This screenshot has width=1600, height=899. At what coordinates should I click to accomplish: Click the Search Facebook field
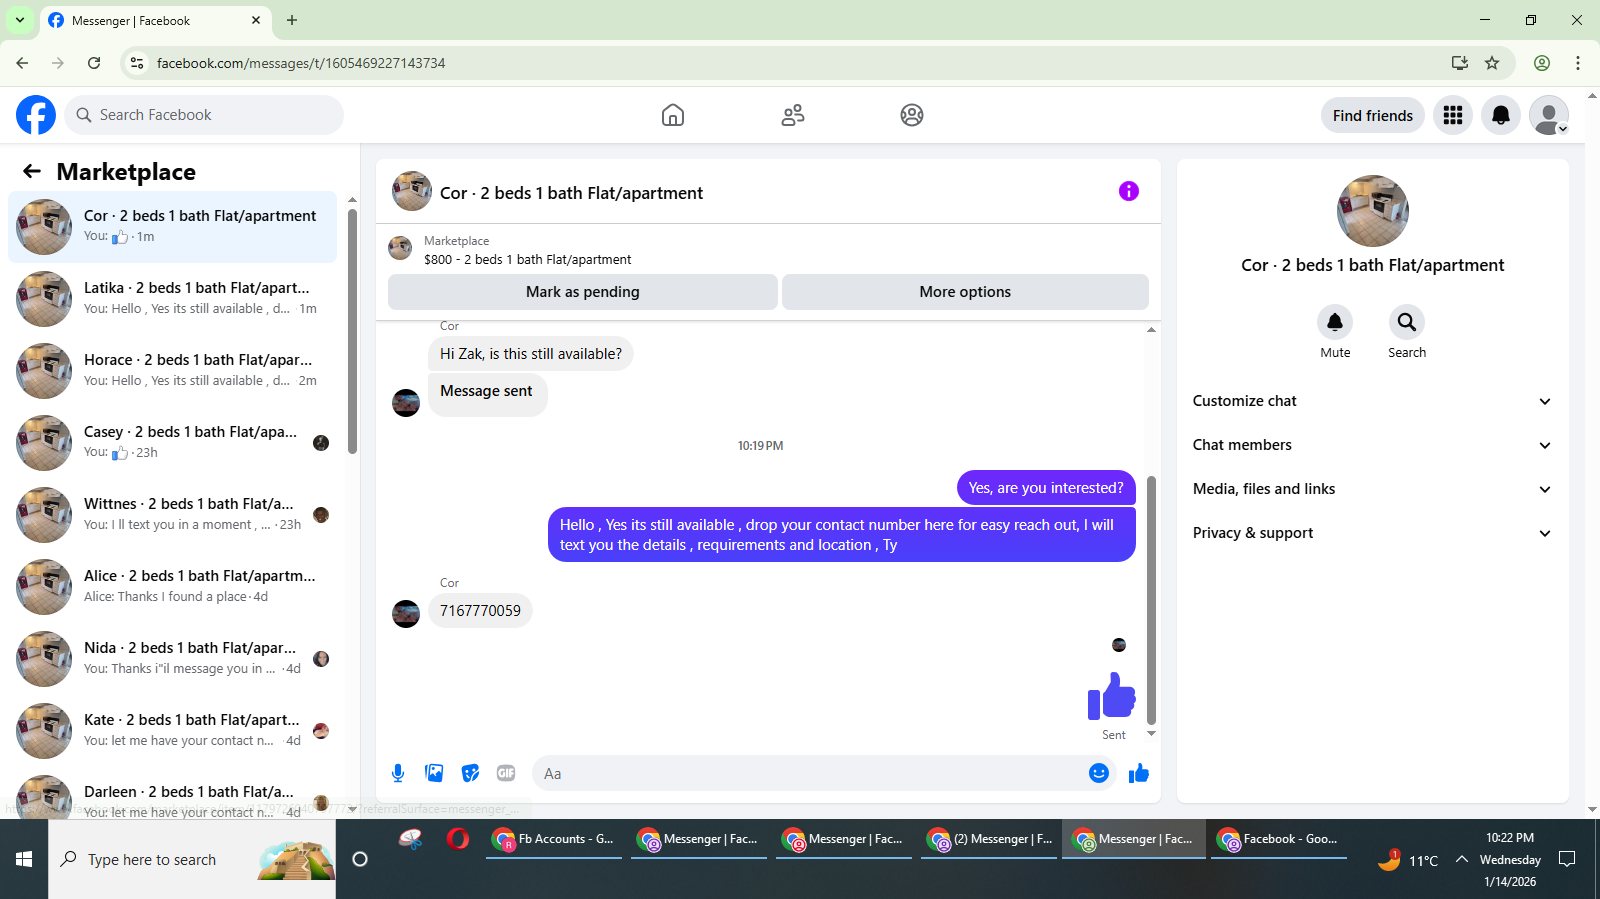pos(204,115)
